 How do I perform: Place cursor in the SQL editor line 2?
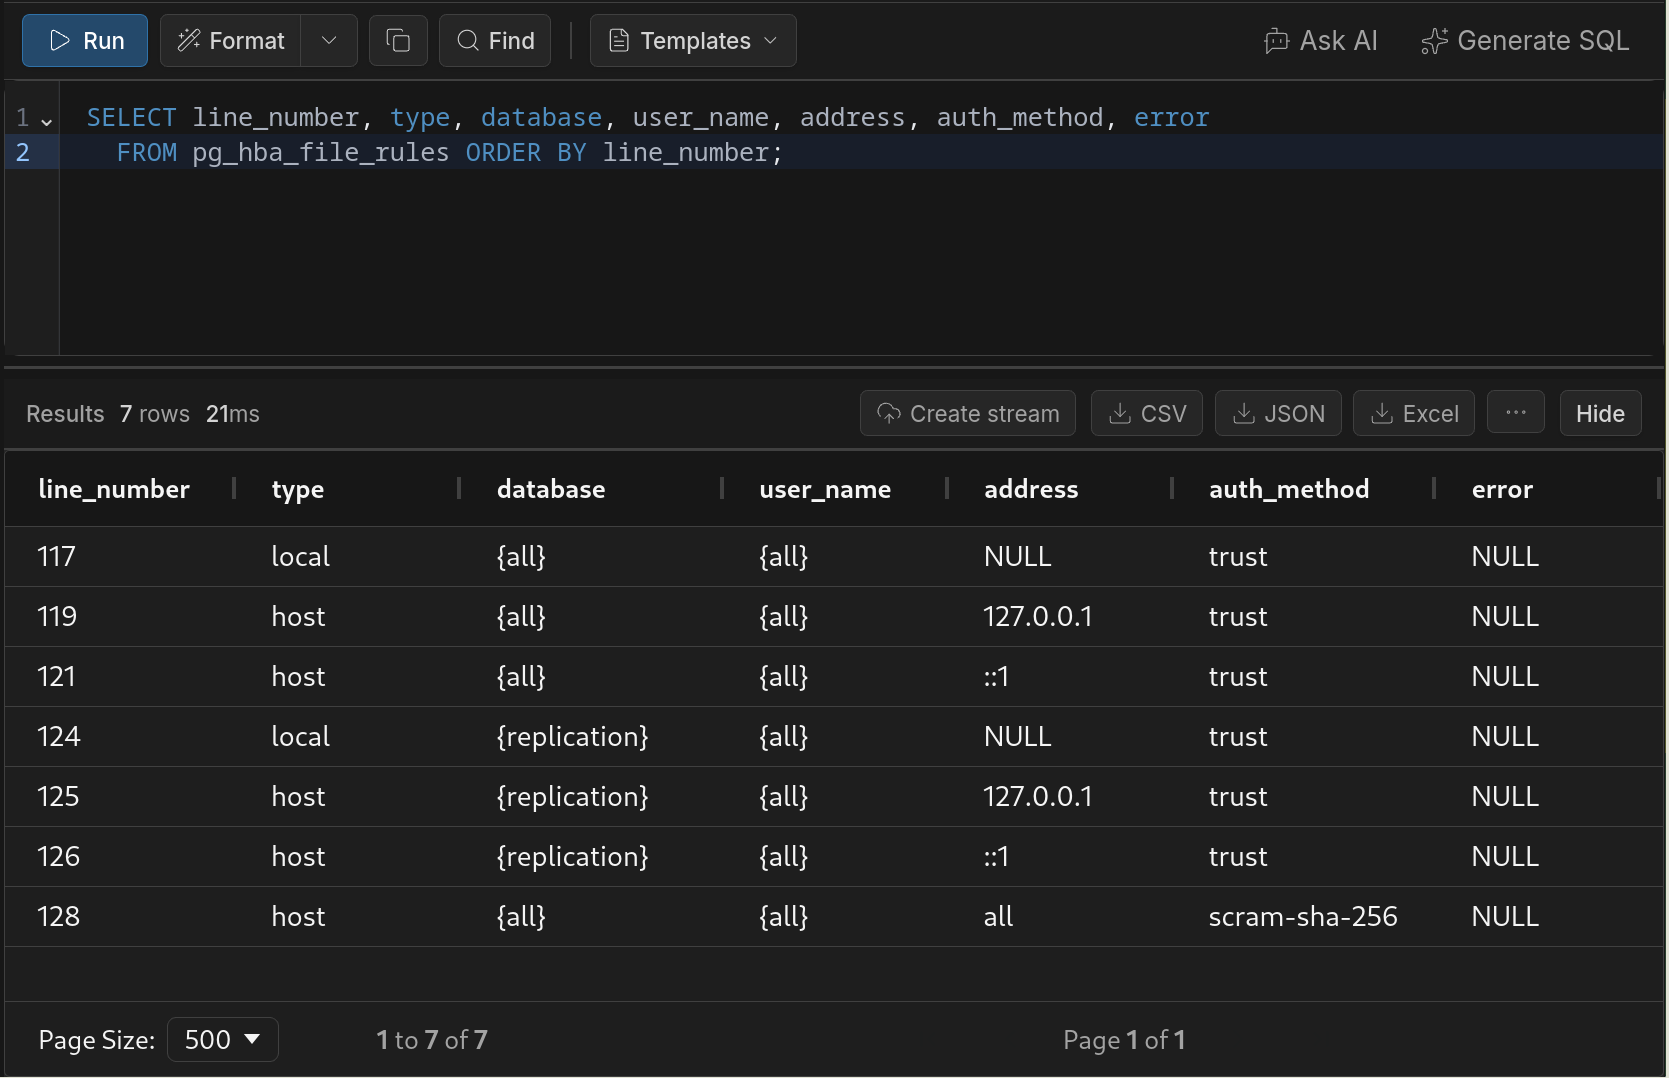860,152
